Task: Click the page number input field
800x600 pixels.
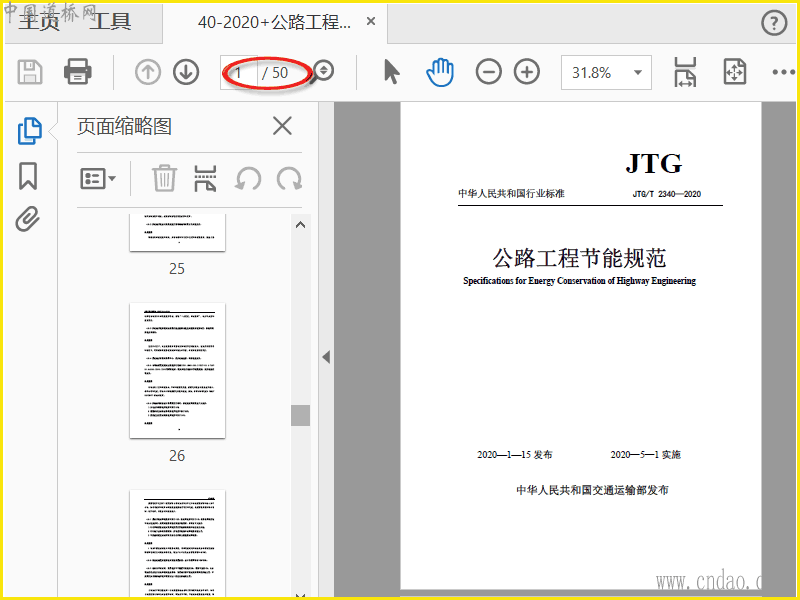Action: (x=239, y=72)
